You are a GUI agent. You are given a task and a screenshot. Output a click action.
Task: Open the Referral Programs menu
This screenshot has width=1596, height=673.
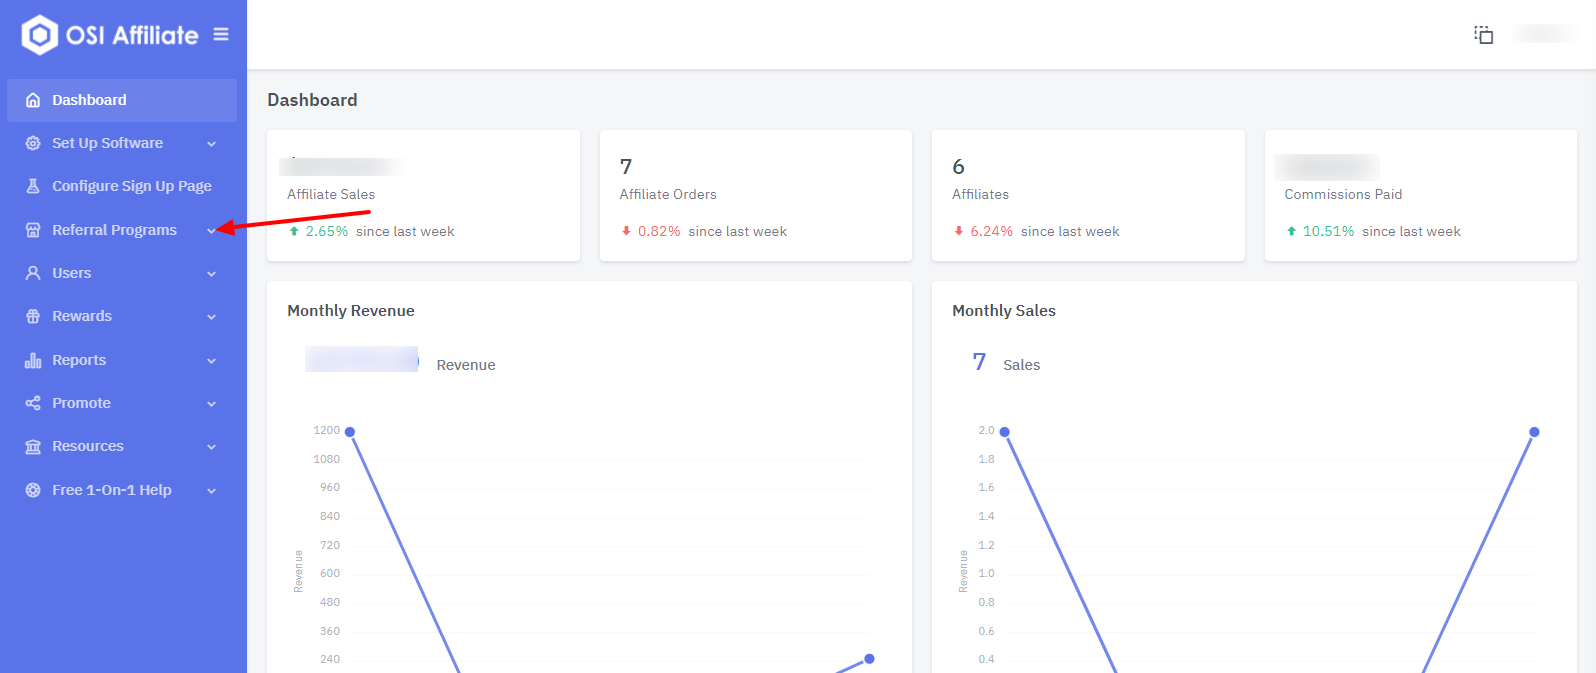point(122,230)
